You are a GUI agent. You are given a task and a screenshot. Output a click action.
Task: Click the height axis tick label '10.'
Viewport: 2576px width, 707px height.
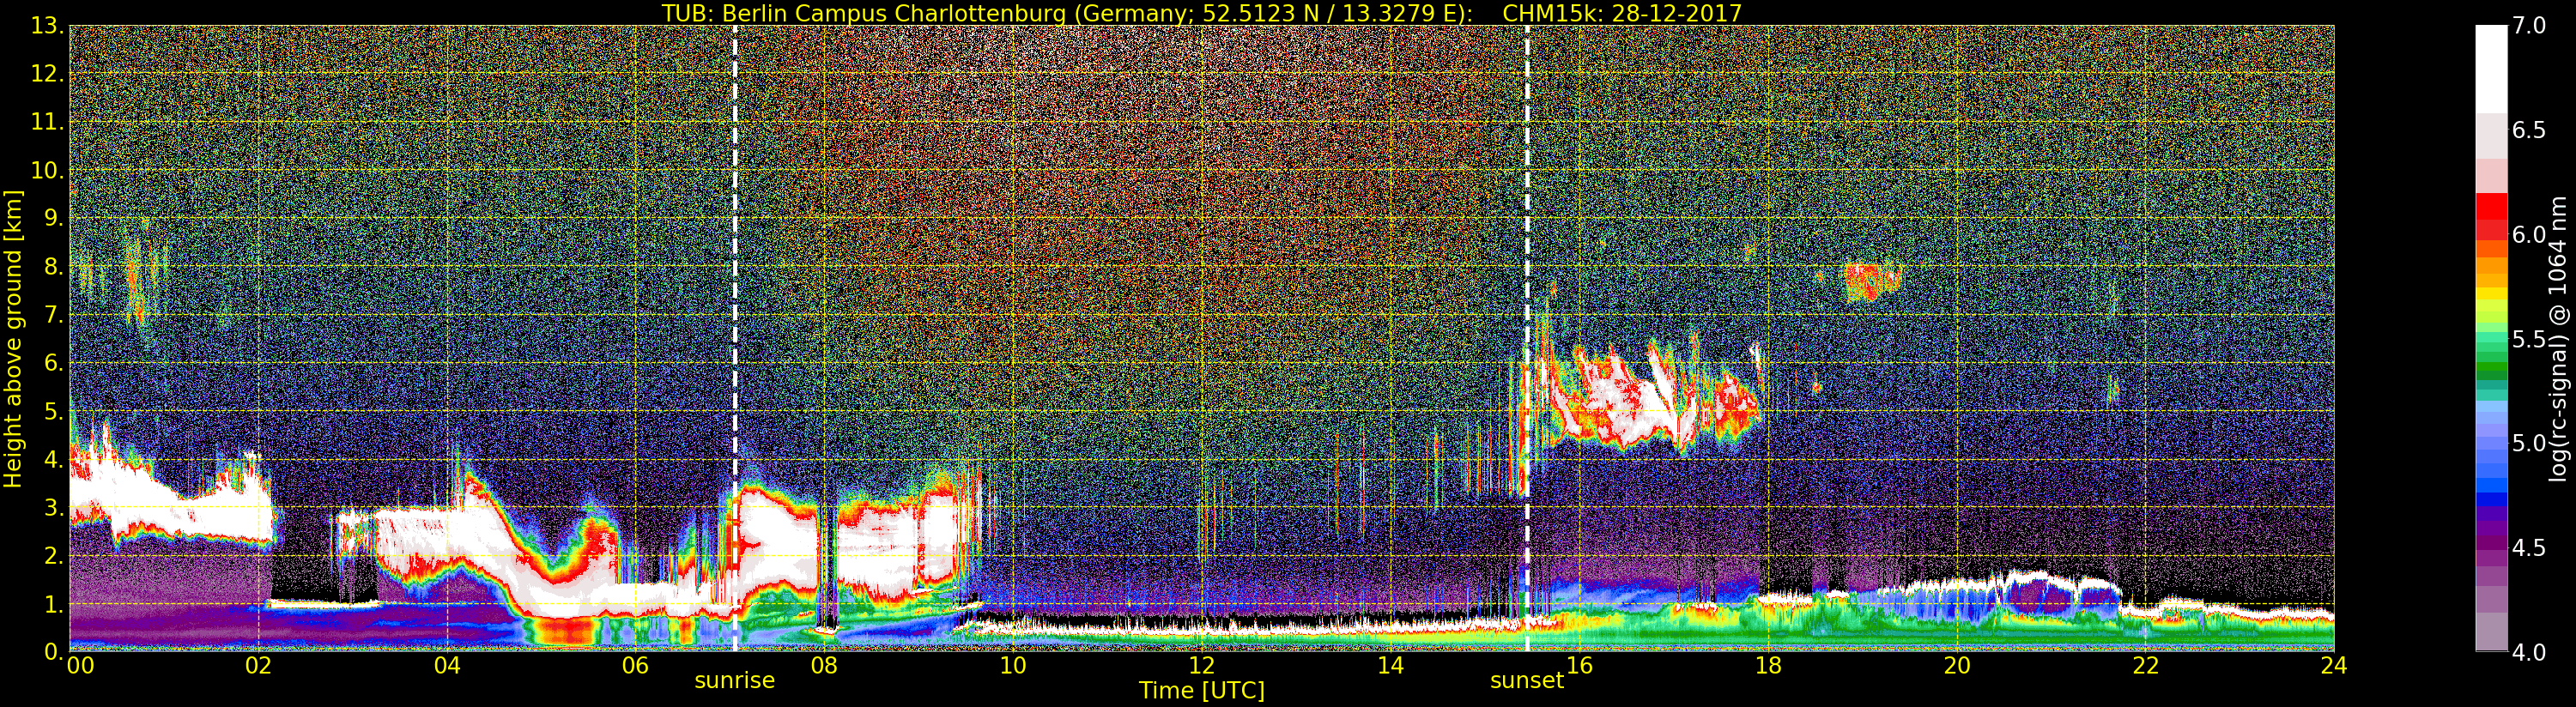(x=47, y=170)
